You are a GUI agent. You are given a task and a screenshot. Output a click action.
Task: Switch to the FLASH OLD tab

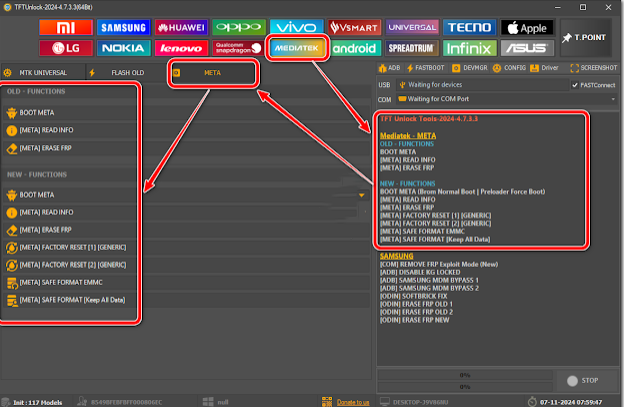[x=127, y=73]
